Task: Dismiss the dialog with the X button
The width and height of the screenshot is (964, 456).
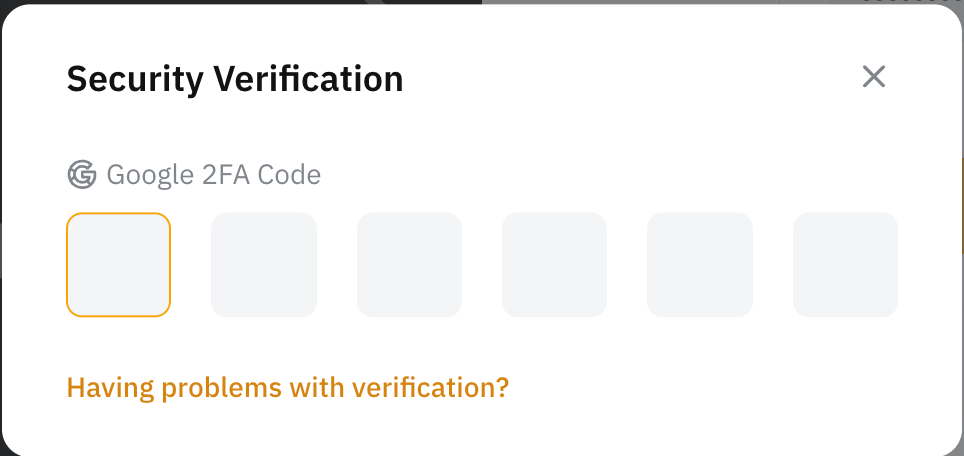Action: [874, 77]
